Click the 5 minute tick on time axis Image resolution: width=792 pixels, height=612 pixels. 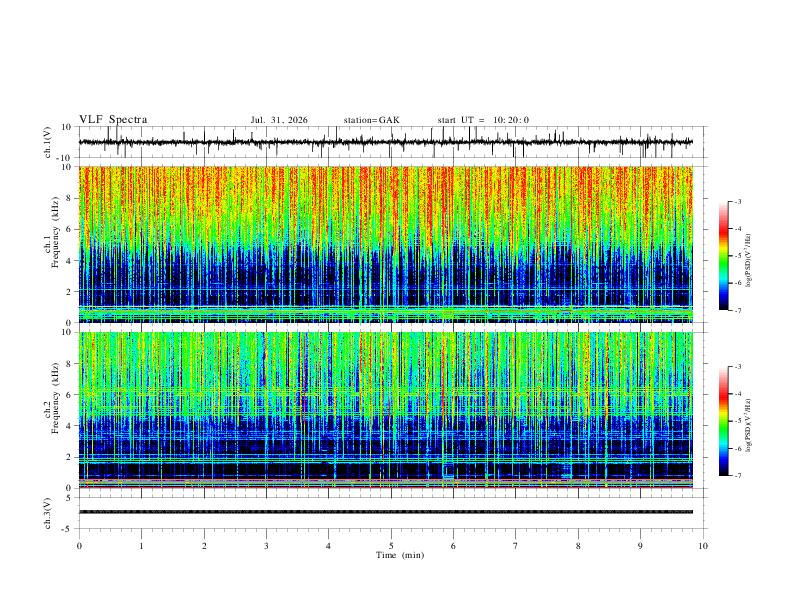(391, 546)
